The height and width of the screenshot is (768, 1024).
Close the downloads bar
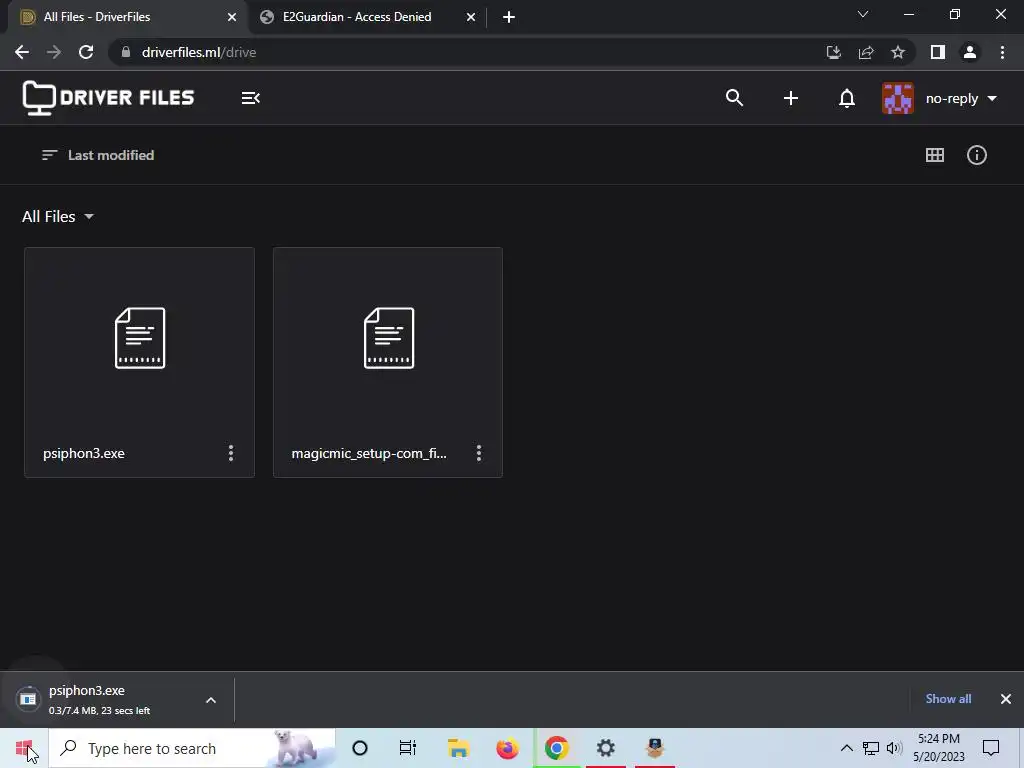tap(1006, 699)
